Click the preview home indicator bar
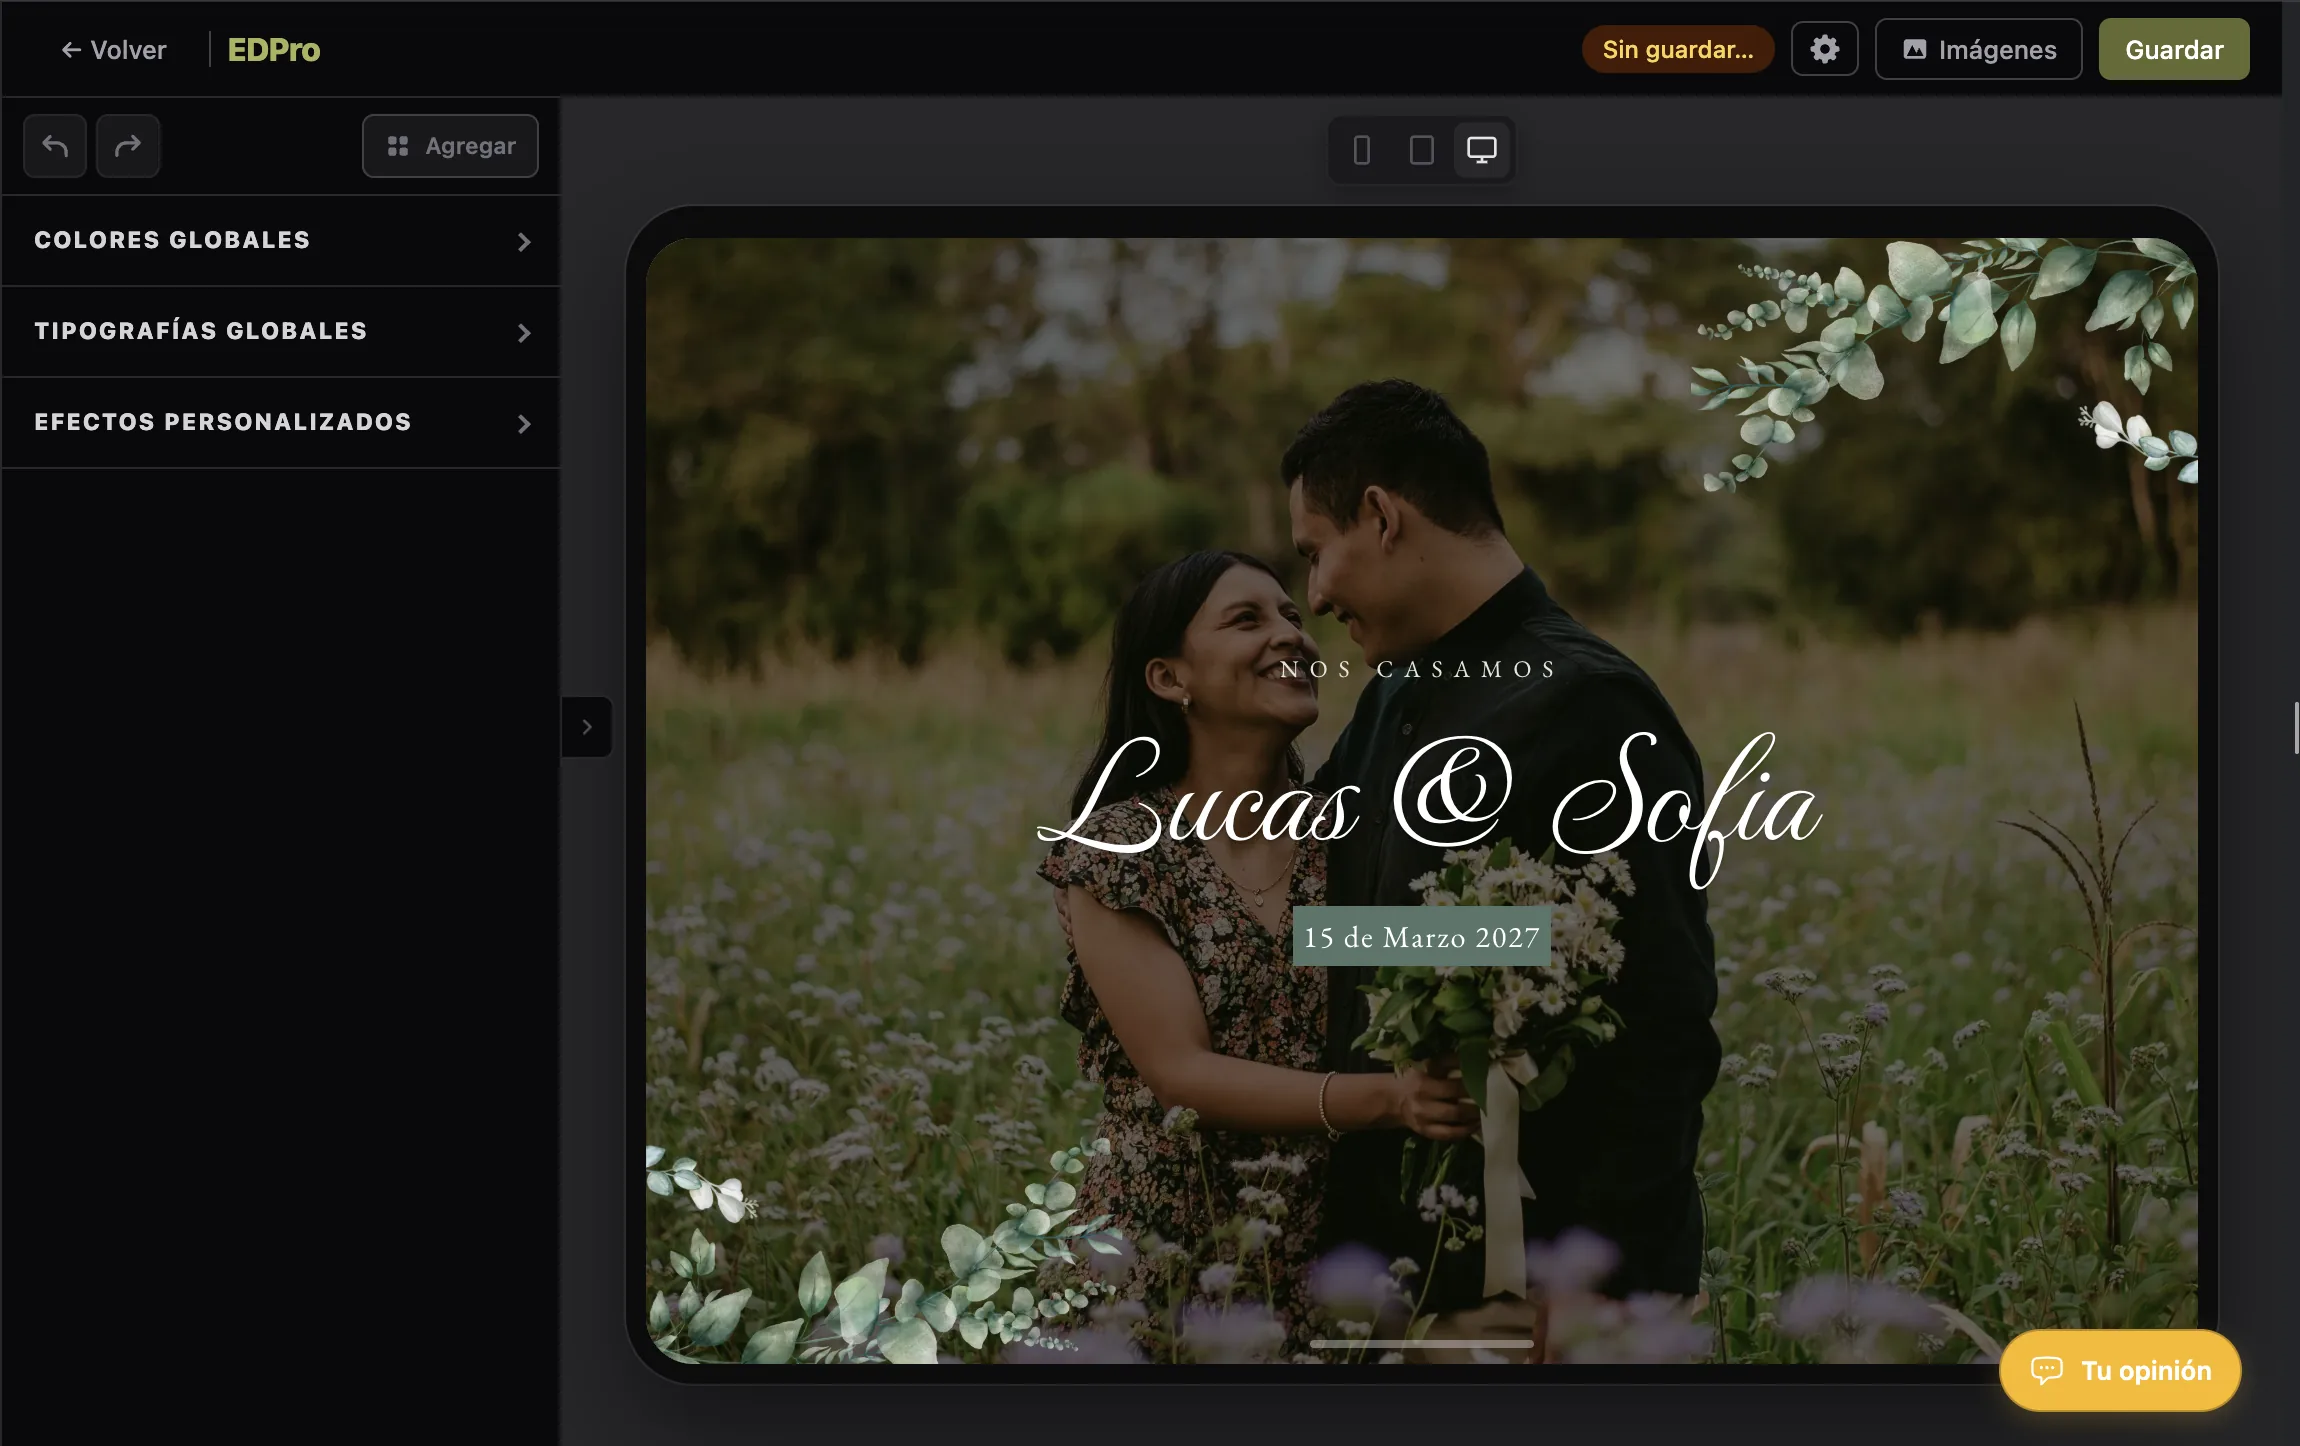Image resolution: width=2300 pixels, height=1446 pixels. [x=1421, y=1343]
